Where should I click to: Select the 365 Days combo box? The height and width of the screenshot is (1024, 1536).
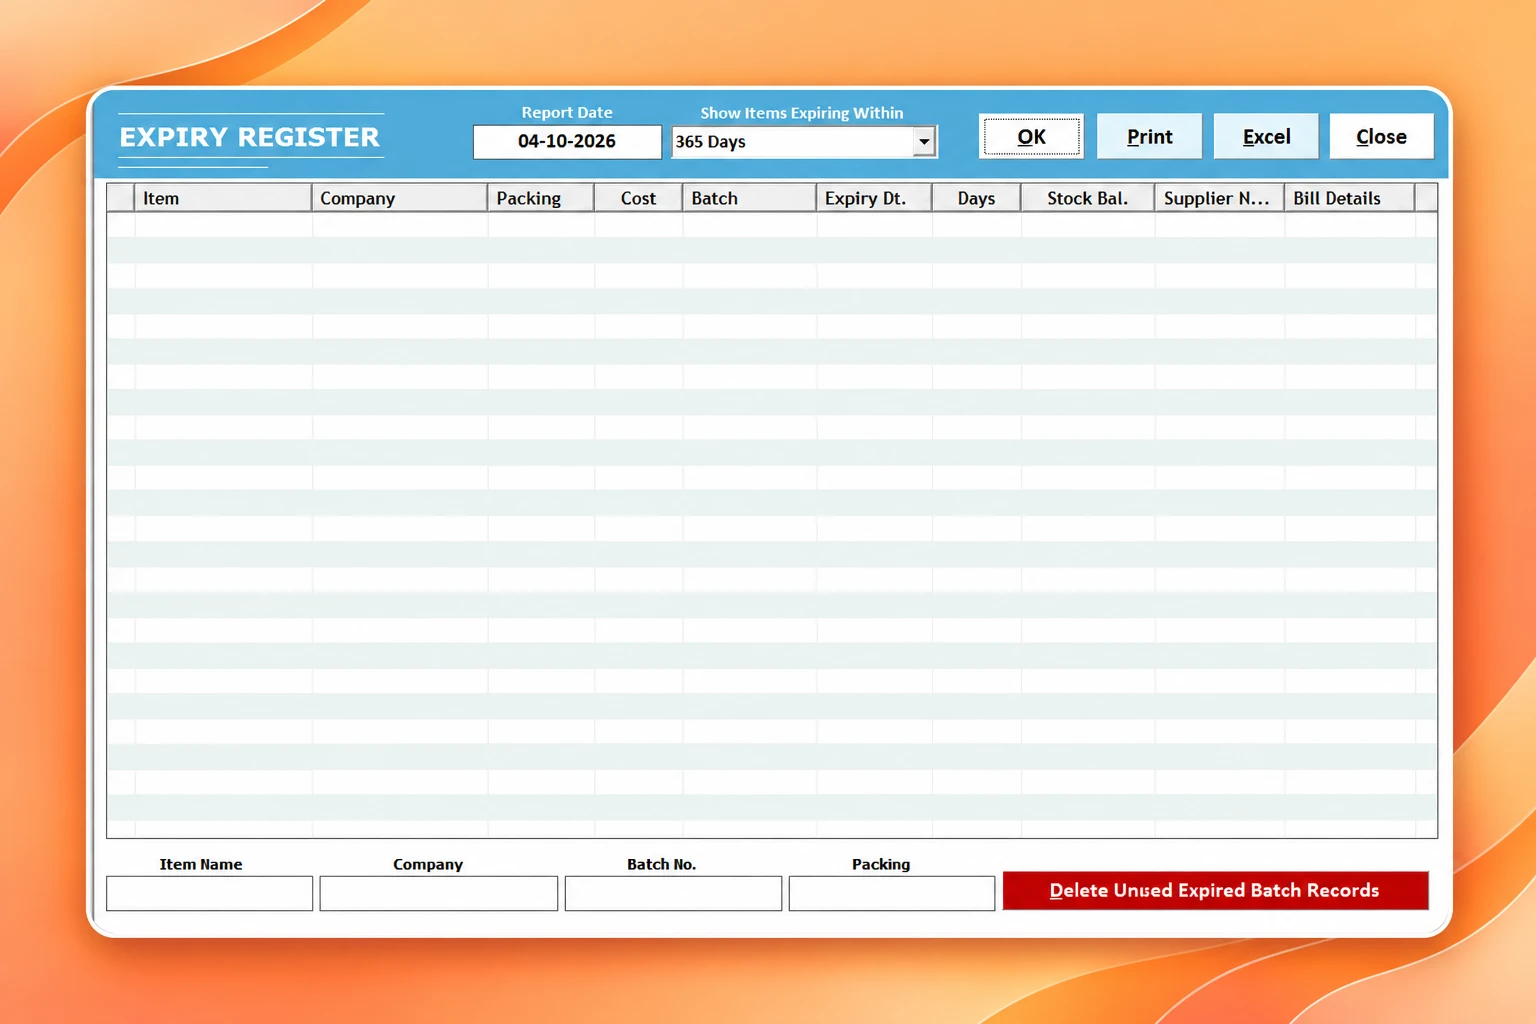point(804,142)
